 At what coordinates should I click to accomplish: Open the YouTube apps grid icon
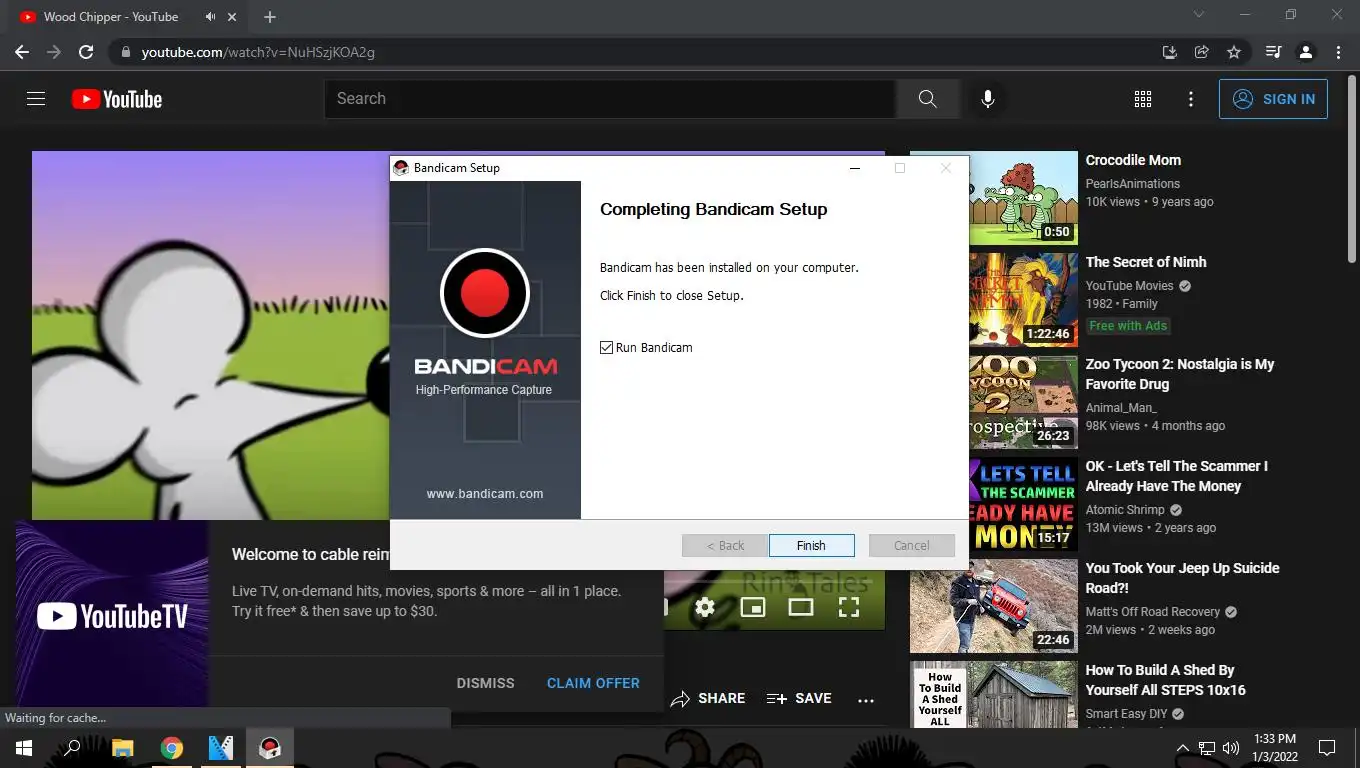[1143, 99]
